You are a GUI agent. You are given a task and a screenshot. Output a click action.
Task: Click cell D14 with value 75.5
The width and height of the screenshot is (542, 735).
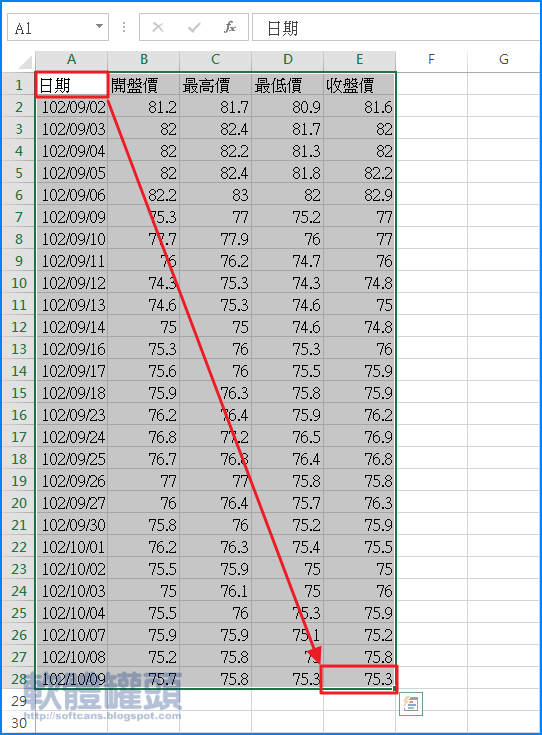click(x=287, y=371)
